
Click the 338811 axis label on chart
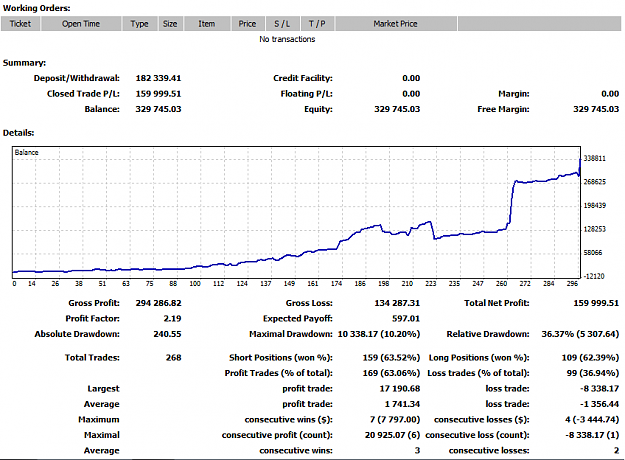[595, 158]
